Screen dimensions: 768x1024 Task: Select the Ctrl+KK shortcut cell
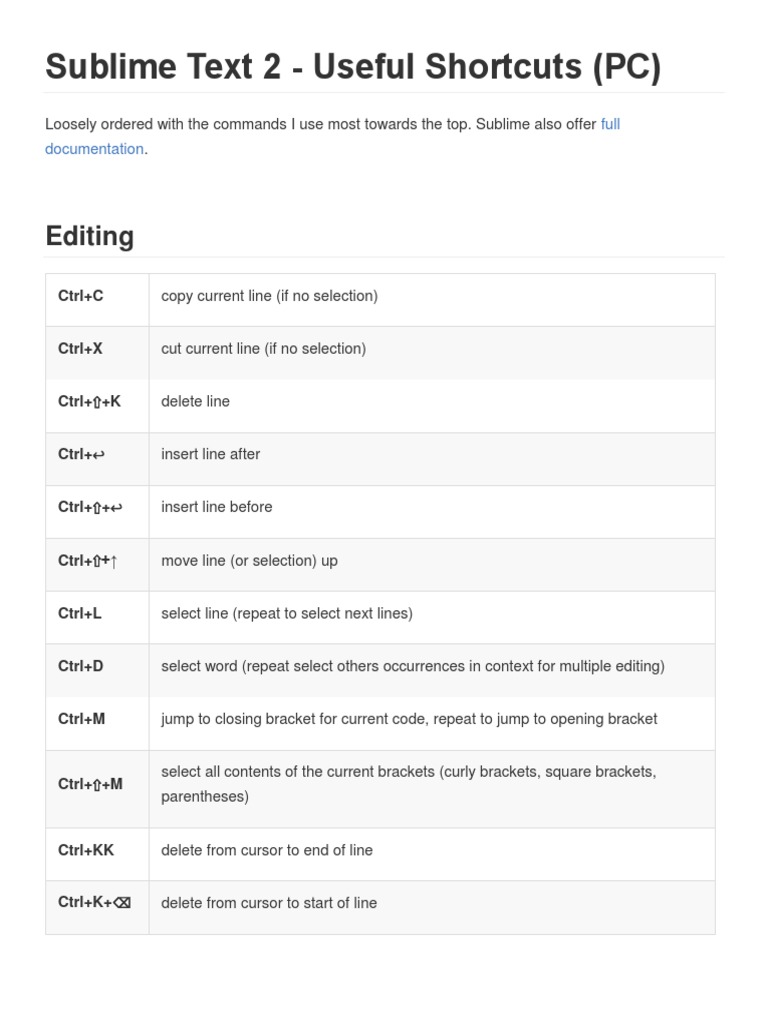[x=86, y=850]
